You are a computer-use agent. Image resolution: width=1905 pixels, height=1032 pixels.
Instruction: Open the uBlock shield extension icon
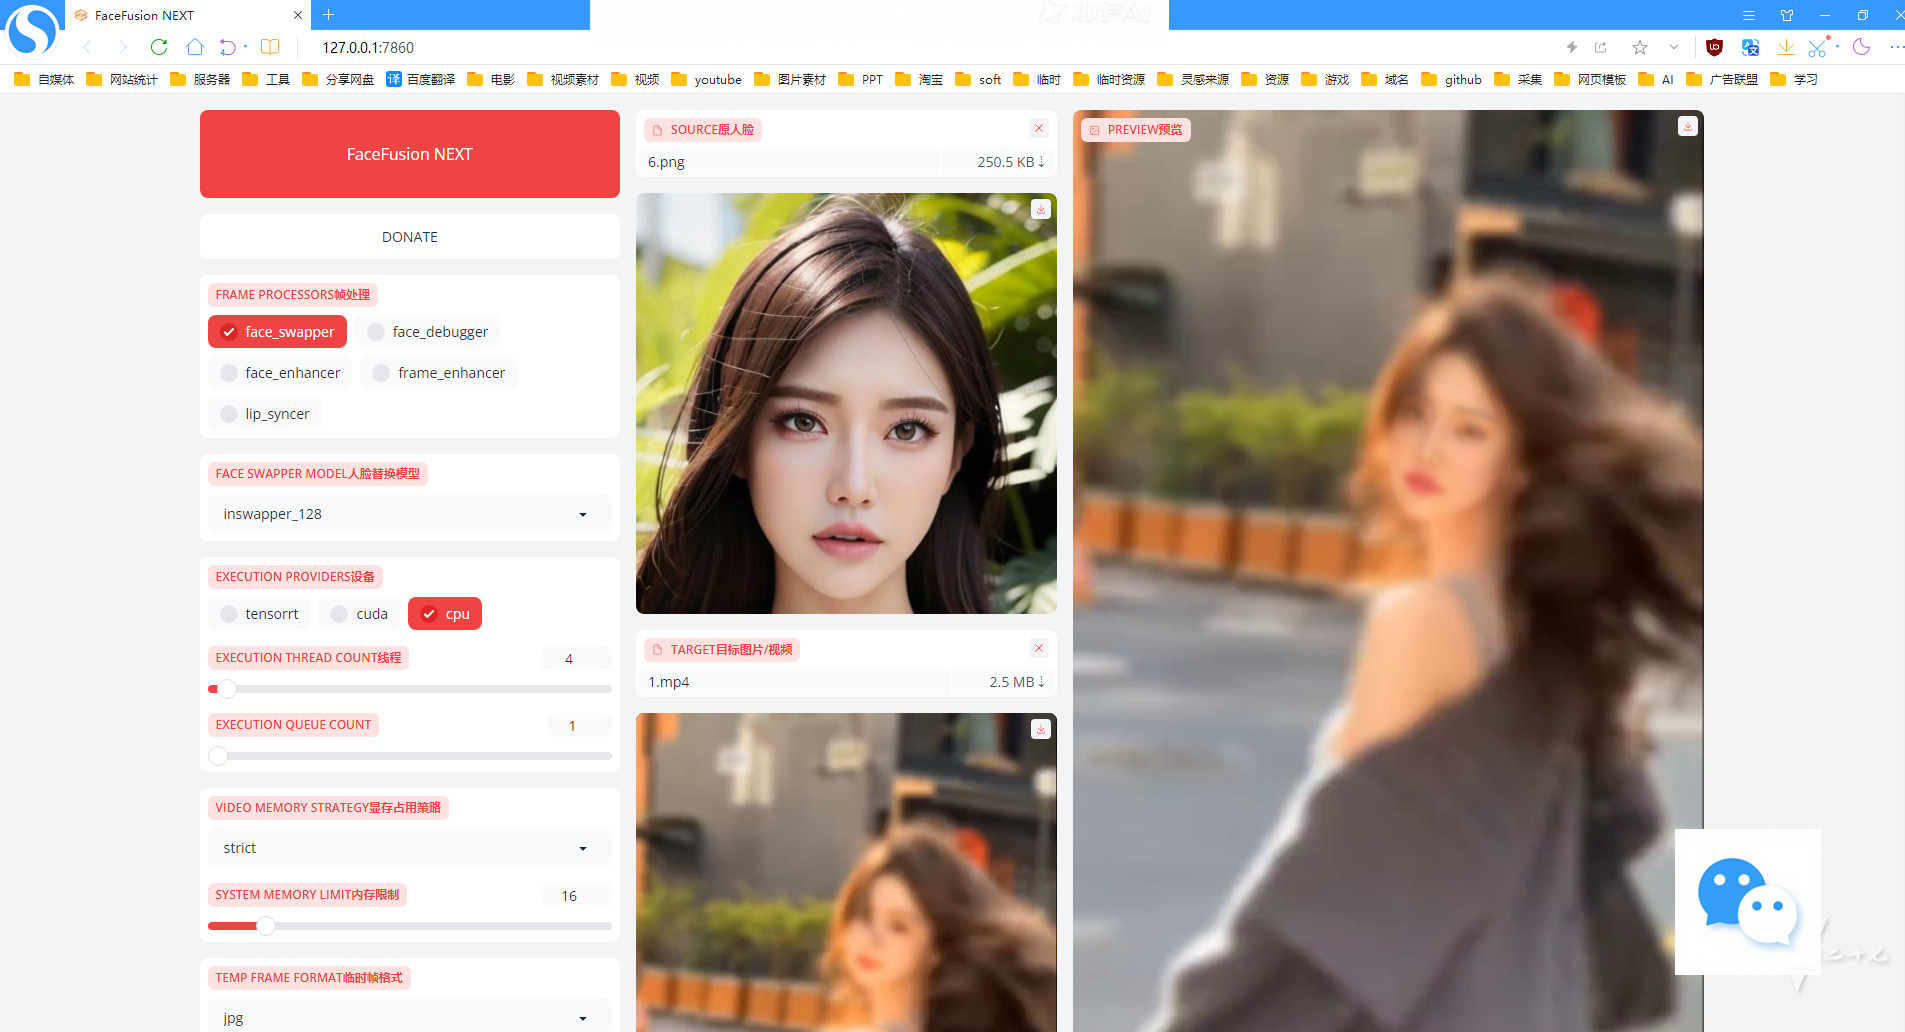(1714, 47)
